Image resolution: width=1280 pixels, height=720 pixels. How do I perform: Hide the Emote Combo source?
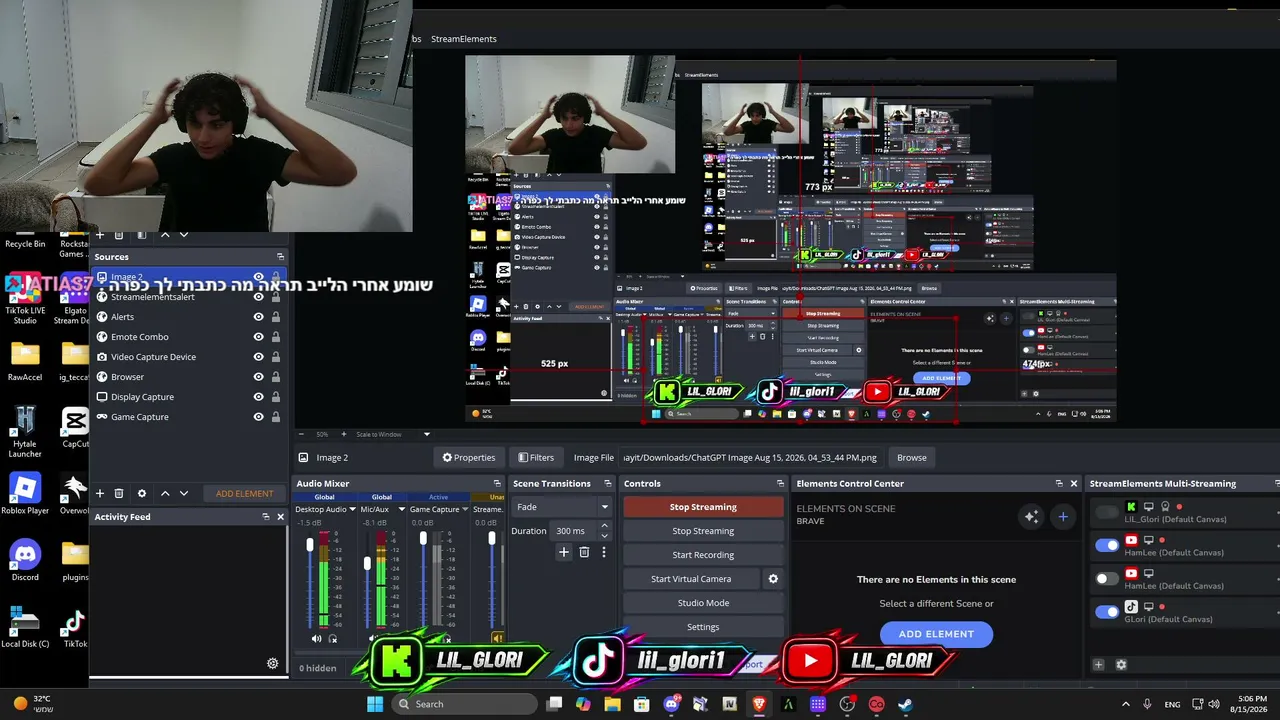tap(259, 337)
